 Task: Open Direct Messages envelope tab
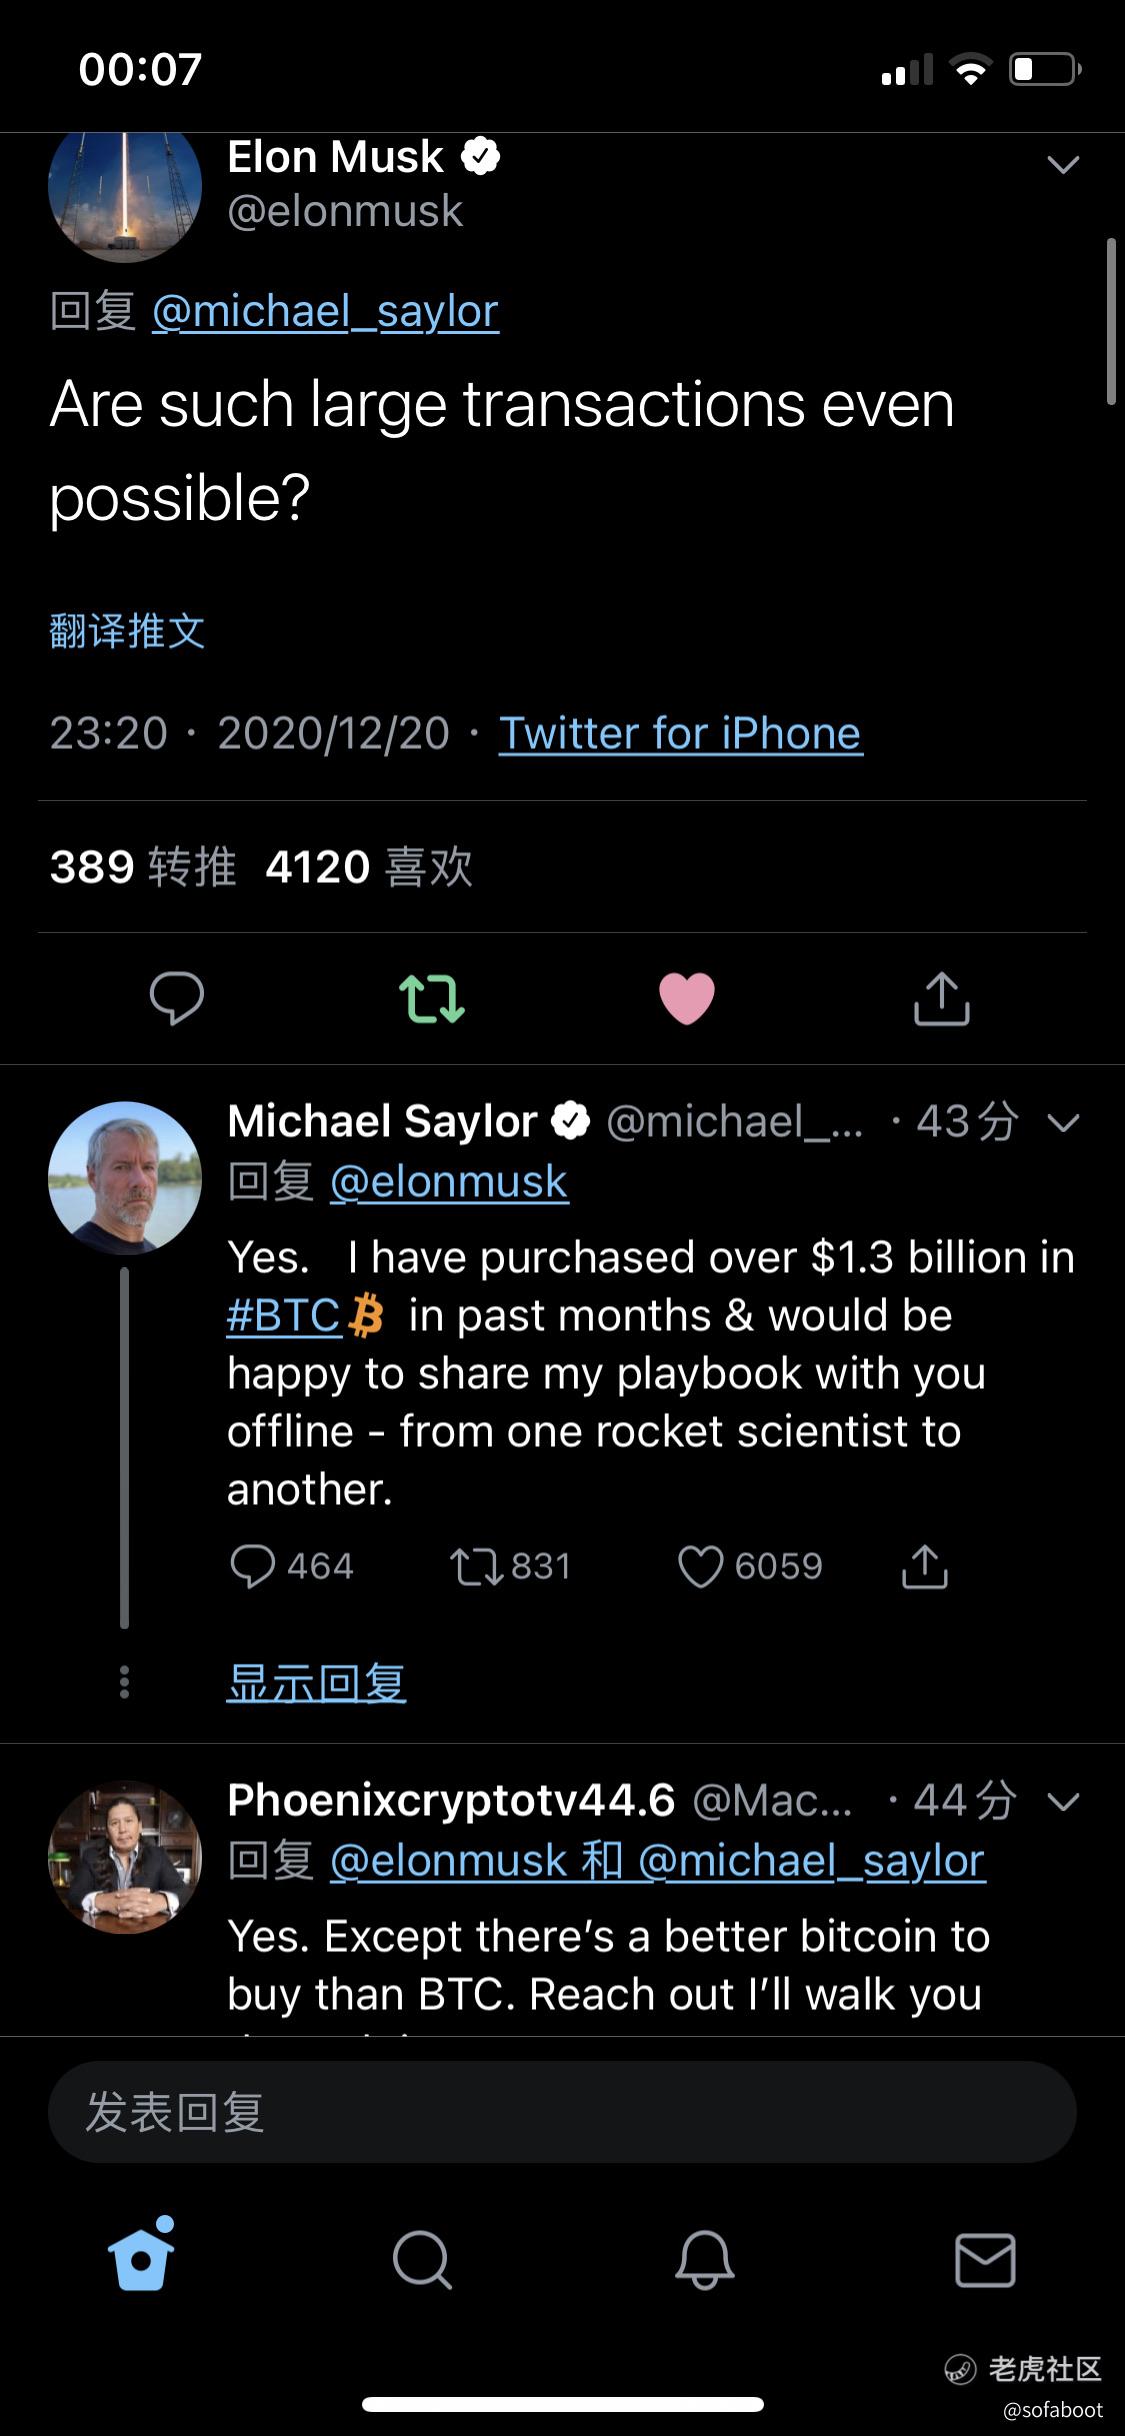985,2260
